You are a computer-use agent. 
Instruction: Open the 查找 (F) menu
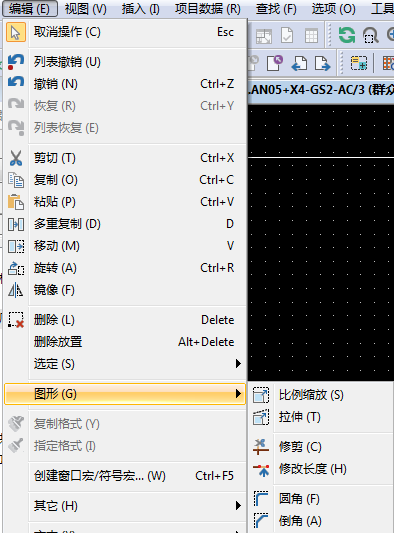coord(276,8)
